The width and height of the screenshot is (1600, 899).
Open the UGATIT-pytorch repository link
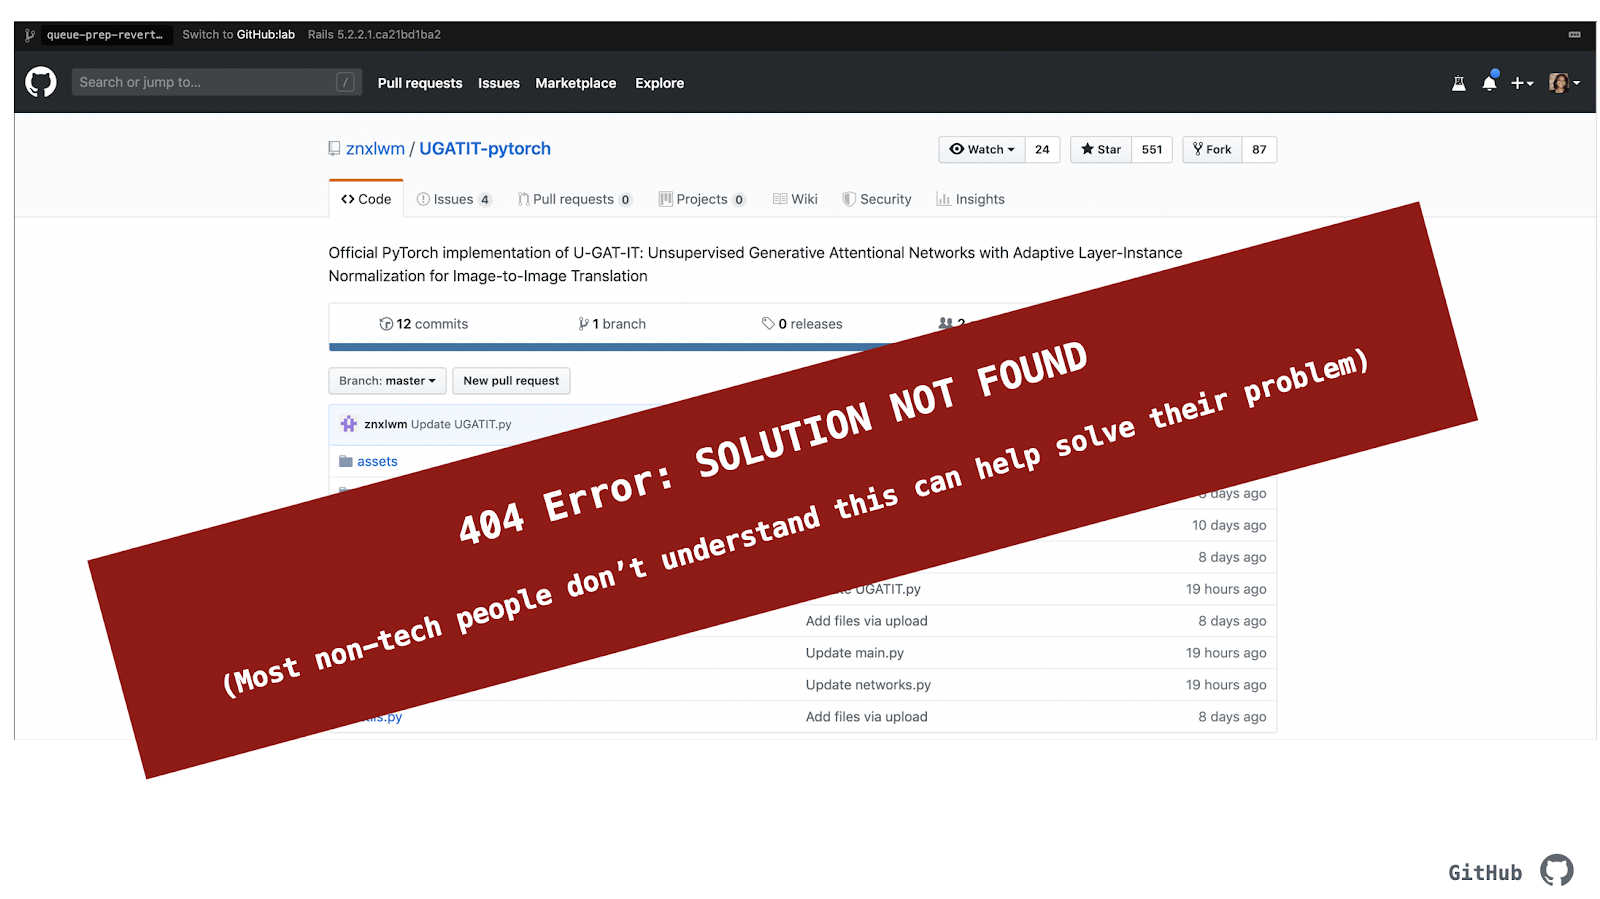(x=485, y=148)
